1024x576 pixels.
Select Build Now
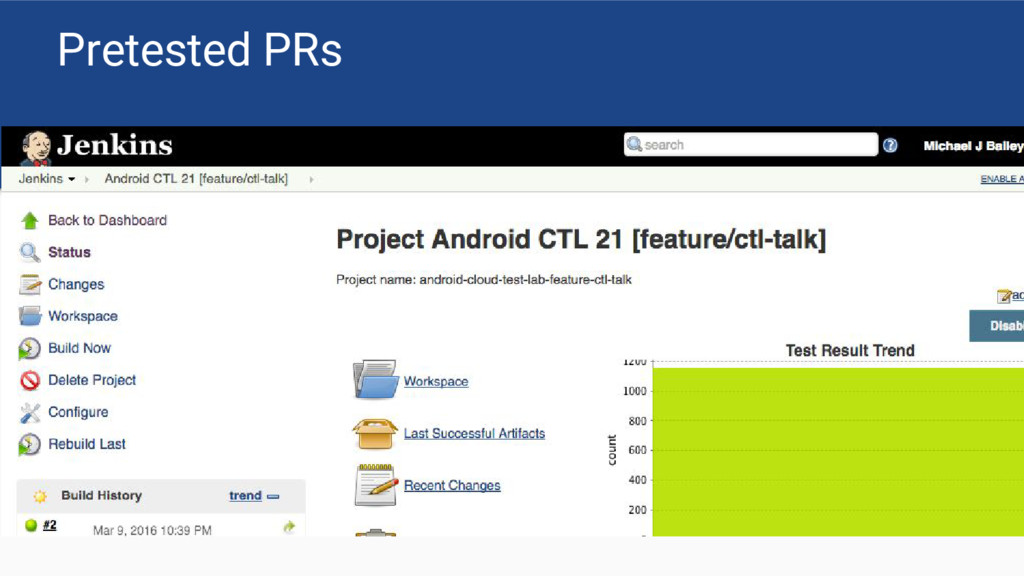point(80,348)
